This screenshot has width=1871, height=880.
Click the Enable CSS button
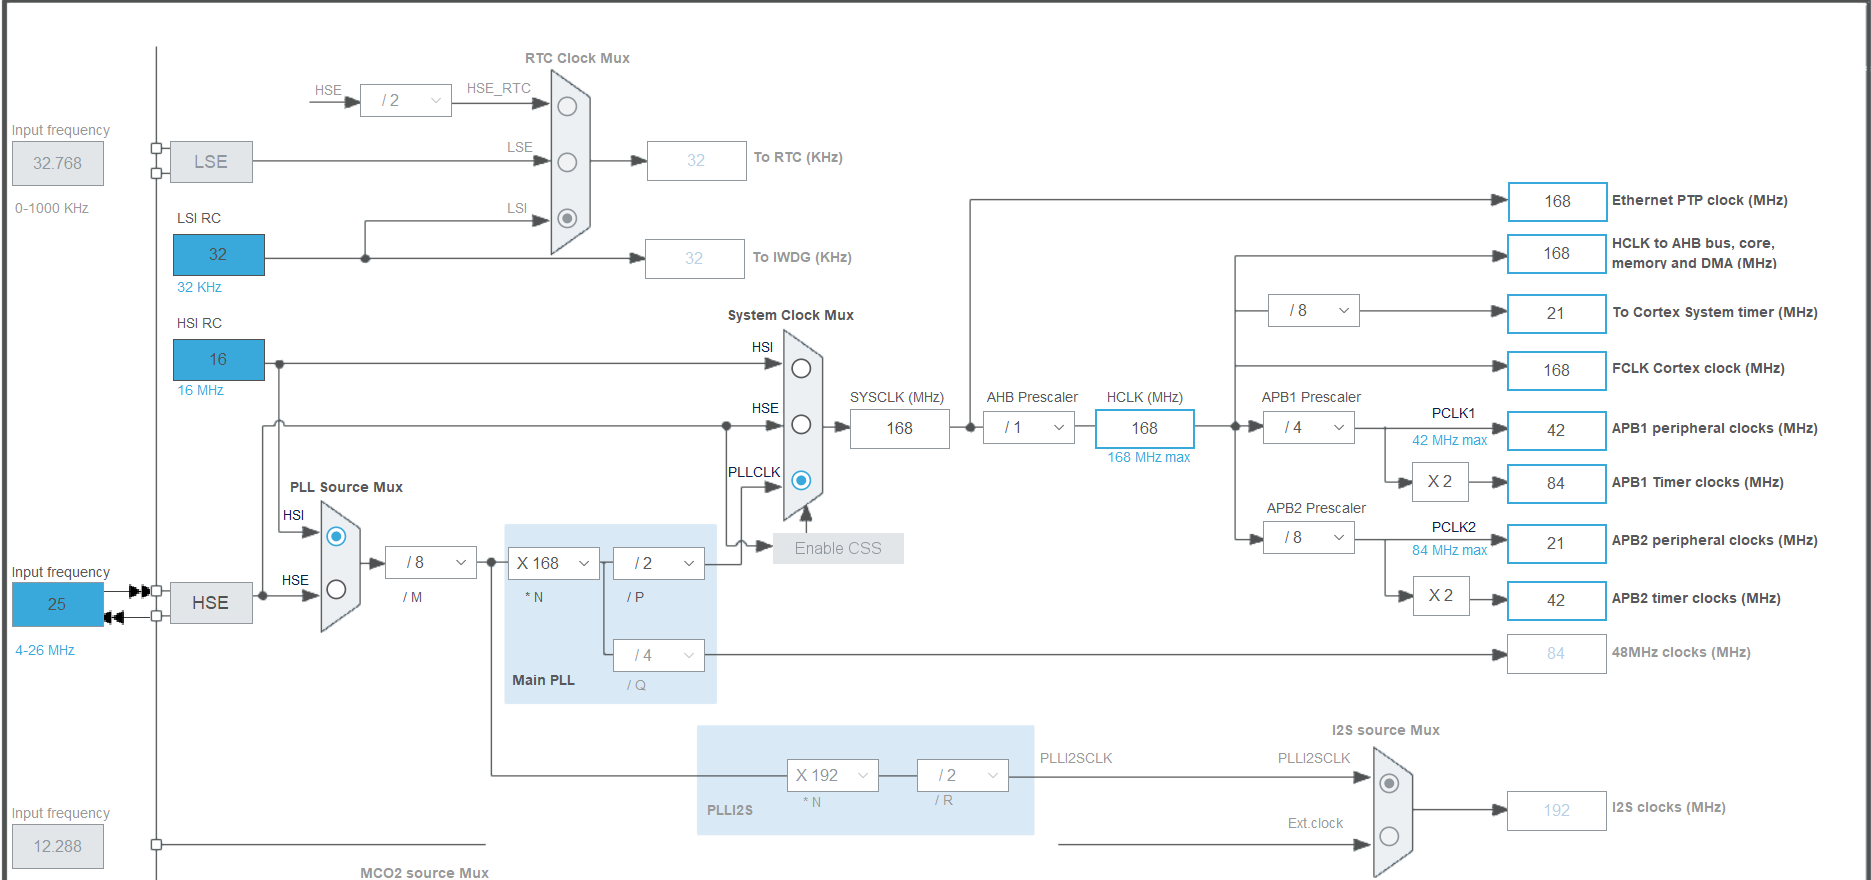(838, 549)
